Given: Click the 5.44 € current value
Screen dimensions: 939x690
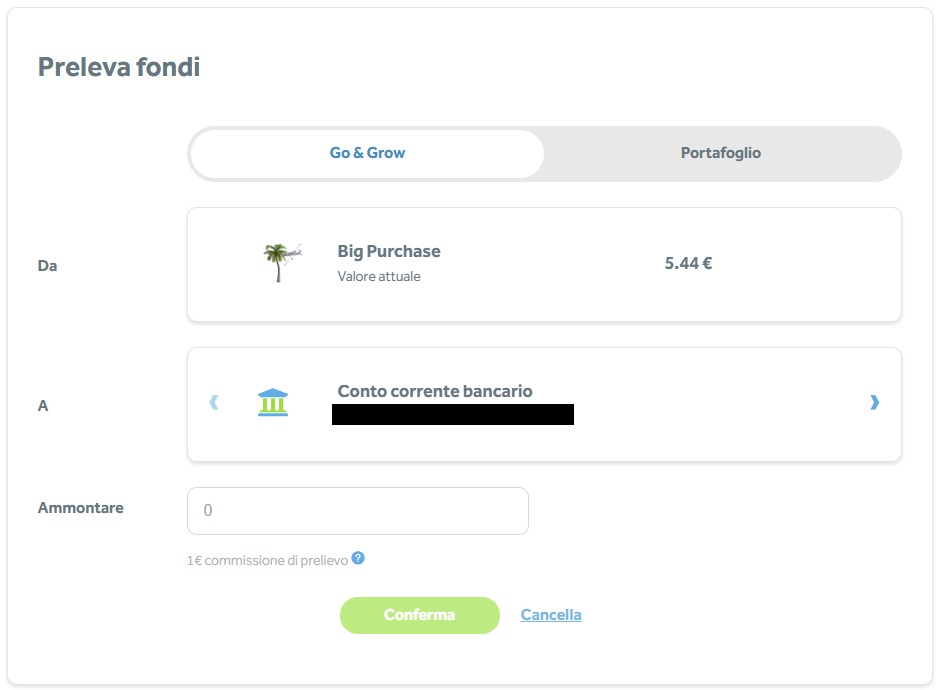Looking at the screenshot, I should tap(688, 264).
